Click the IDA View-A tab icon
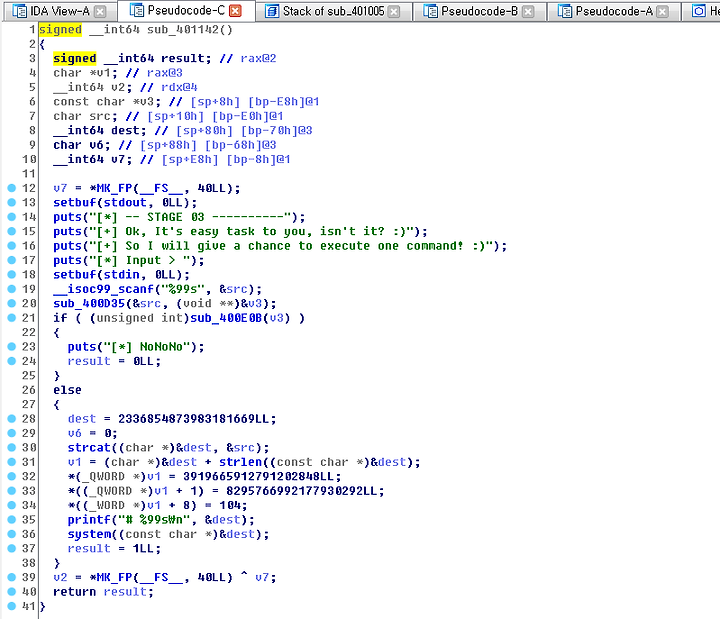 point(19,11)
